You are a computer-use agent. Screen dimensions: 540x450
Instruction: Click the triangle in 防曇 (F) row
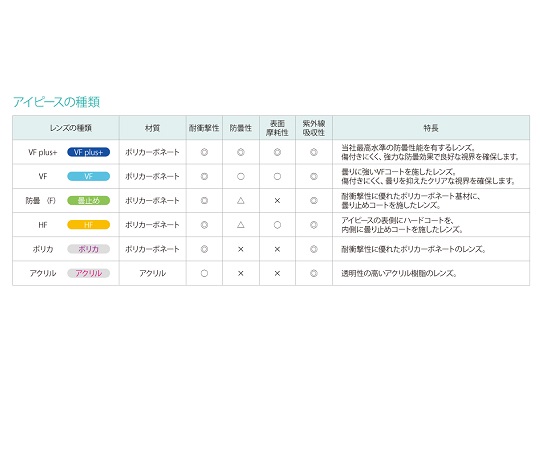click(241, 200)
